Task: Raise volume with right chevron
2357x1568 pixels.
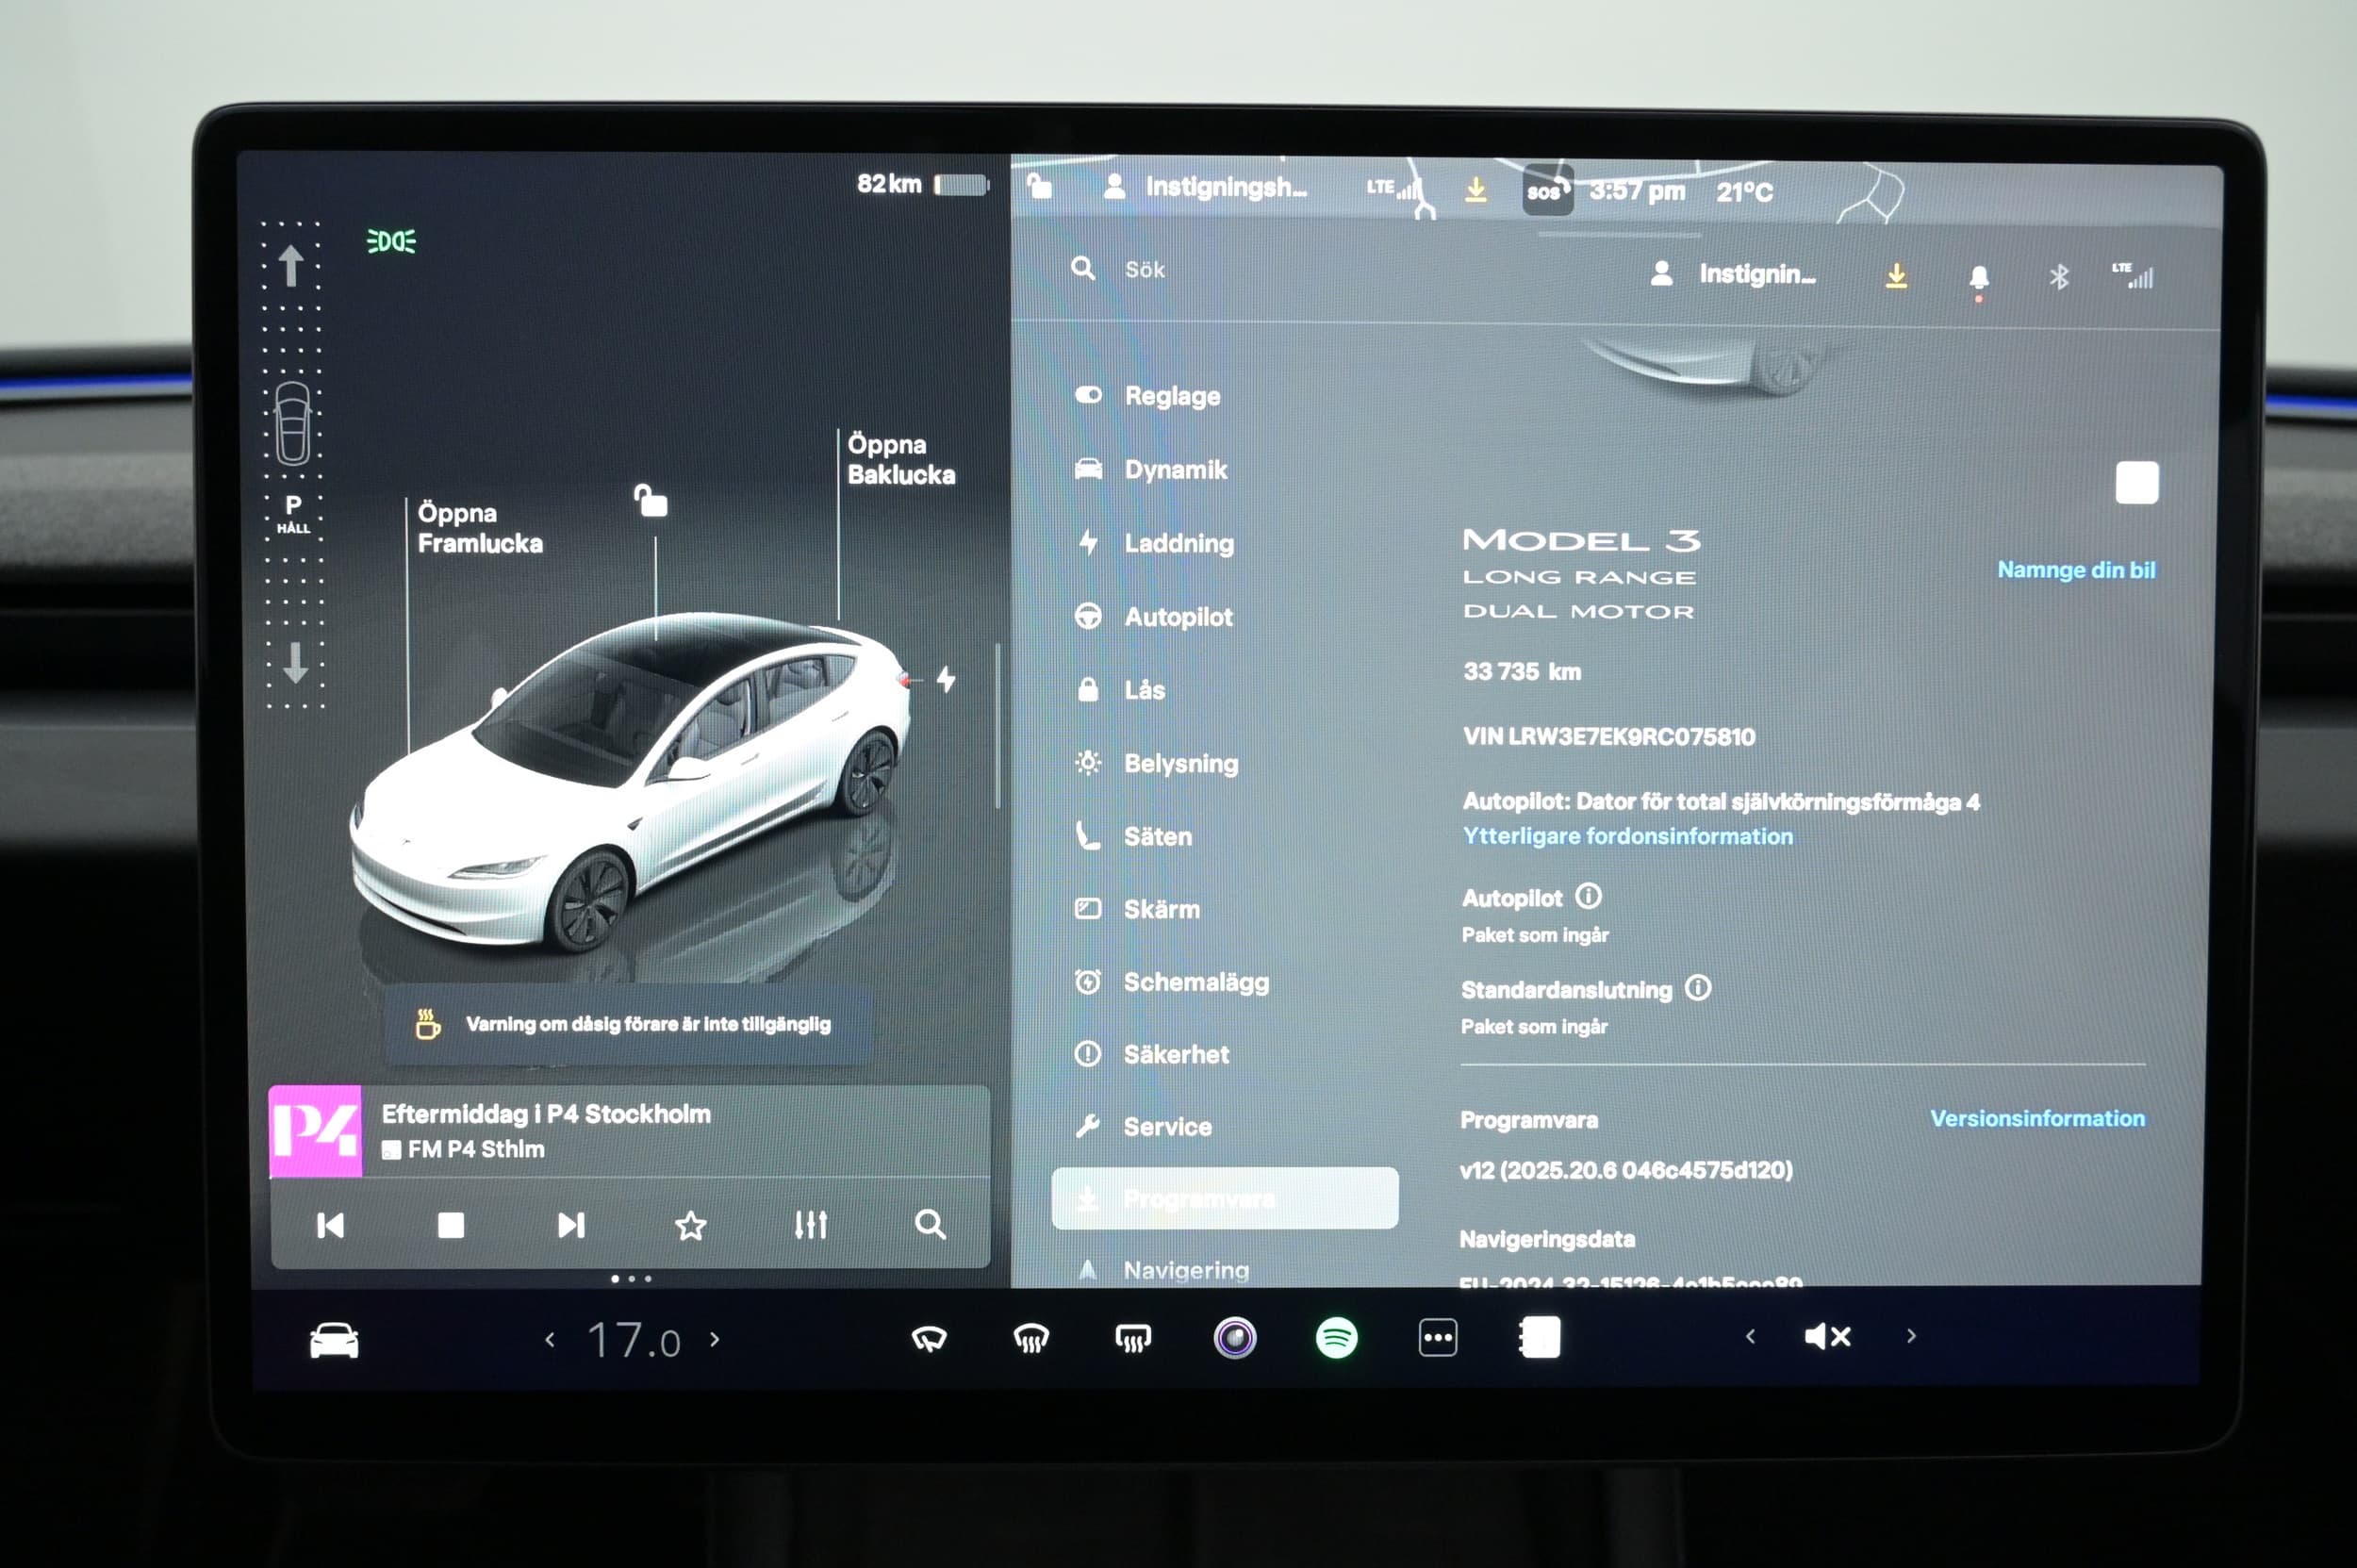Action: pyautogui.click(x=1911, y=1336)
